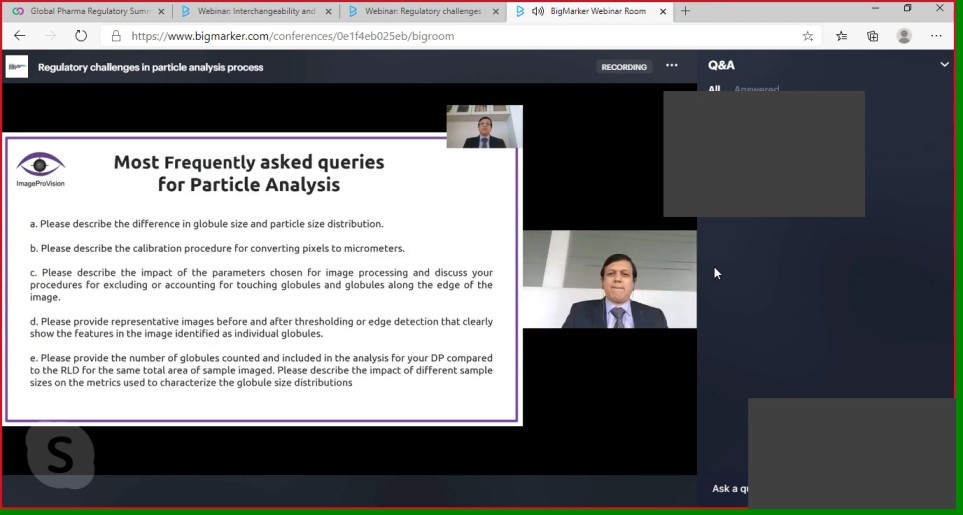Viewport: 963px width, 515px height.
Task: Switch to Global Pharma Regulatory Summit tab
Action: [x=90, y=11]
